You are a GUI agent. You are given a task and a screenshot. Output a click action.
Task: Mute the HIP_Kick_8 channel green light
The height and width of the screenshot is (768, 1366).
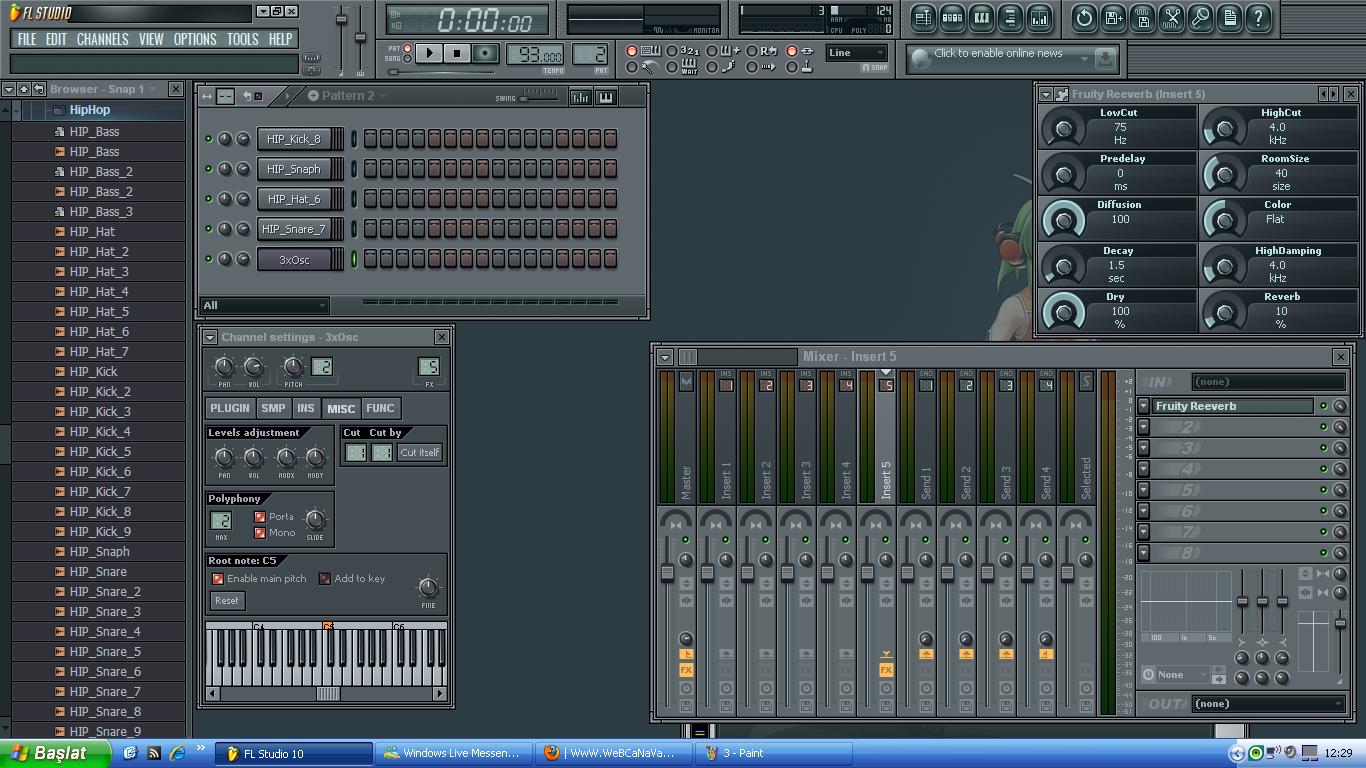(209, 139)
